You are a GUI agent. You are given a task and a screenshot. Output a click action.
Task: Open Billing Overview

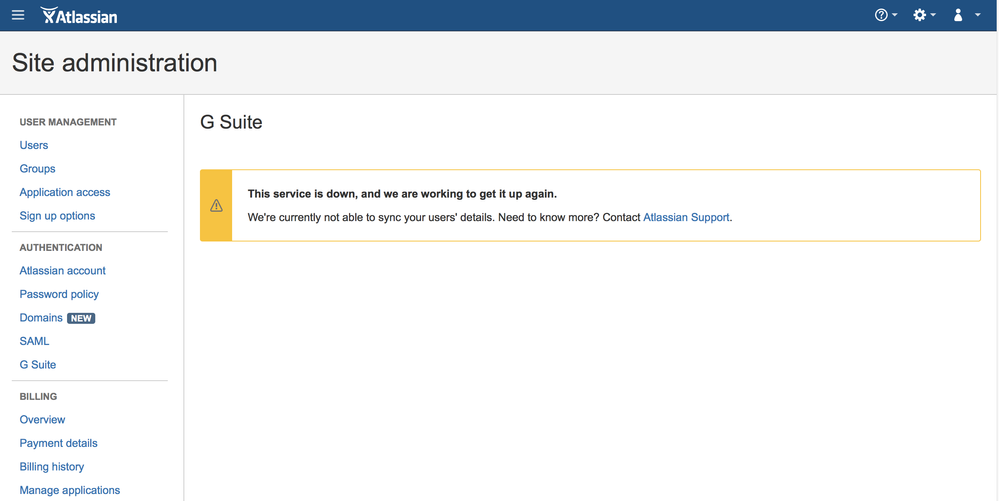pyautogui.click(x=42, y=420)
